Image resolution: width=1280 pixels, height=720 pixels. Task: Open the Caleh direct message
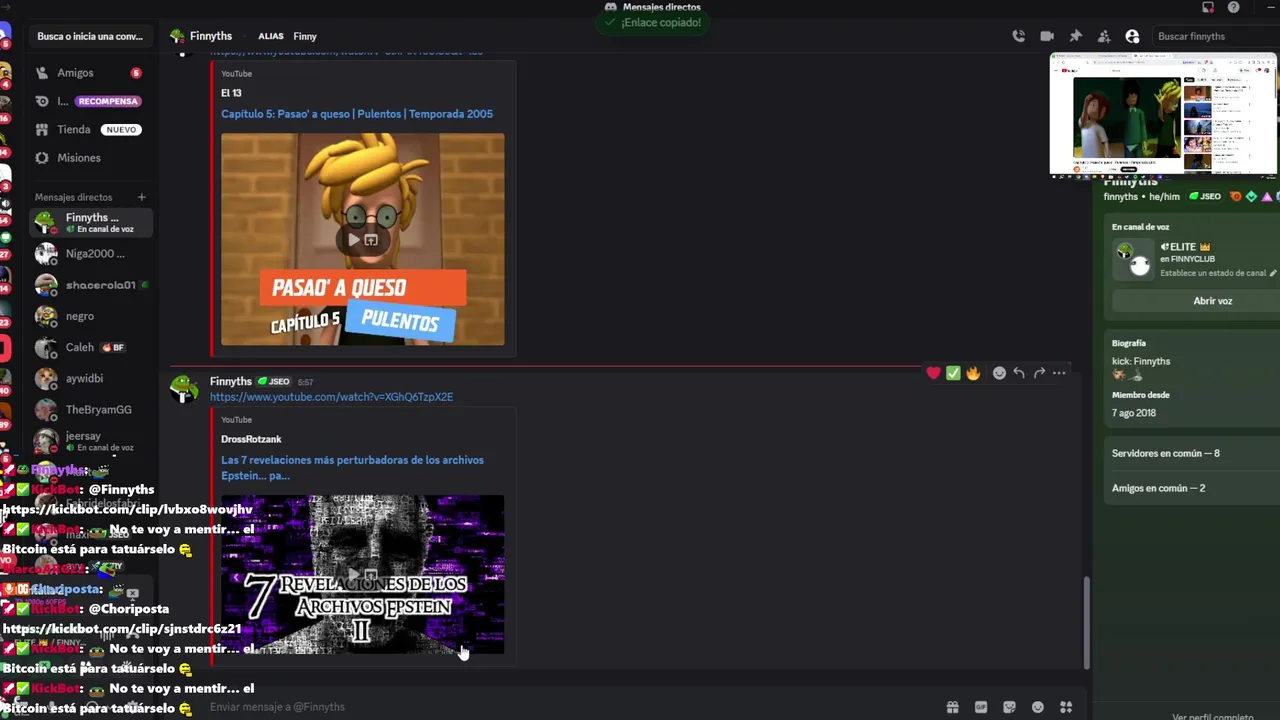pos(90,347)
